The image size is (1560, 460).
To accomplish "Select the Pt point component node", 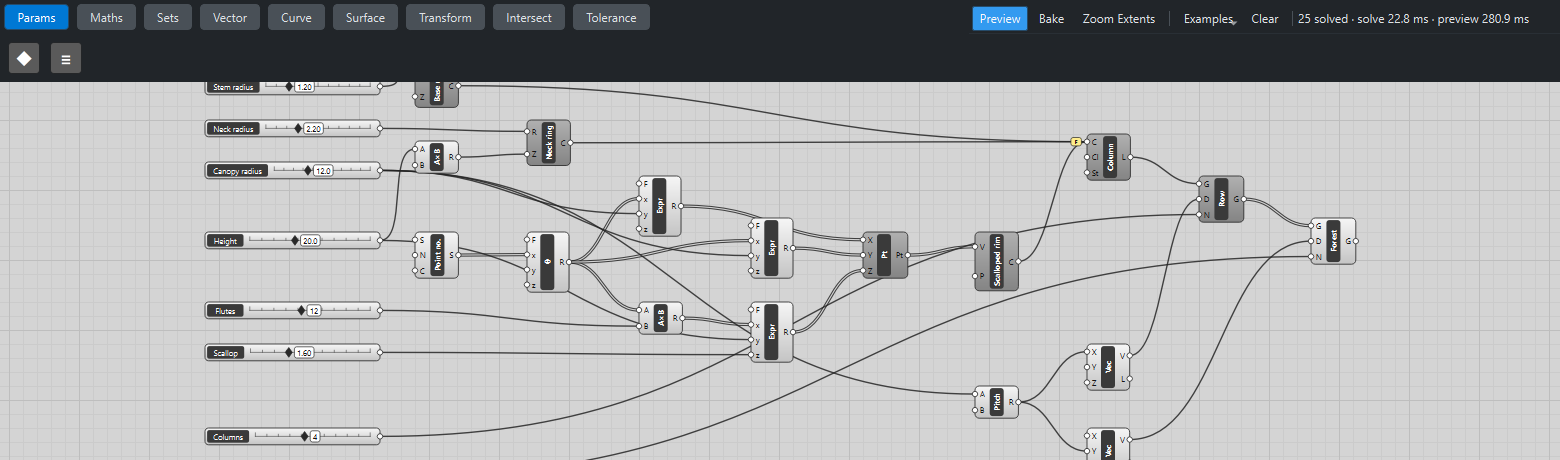I will tap(884, 255).
